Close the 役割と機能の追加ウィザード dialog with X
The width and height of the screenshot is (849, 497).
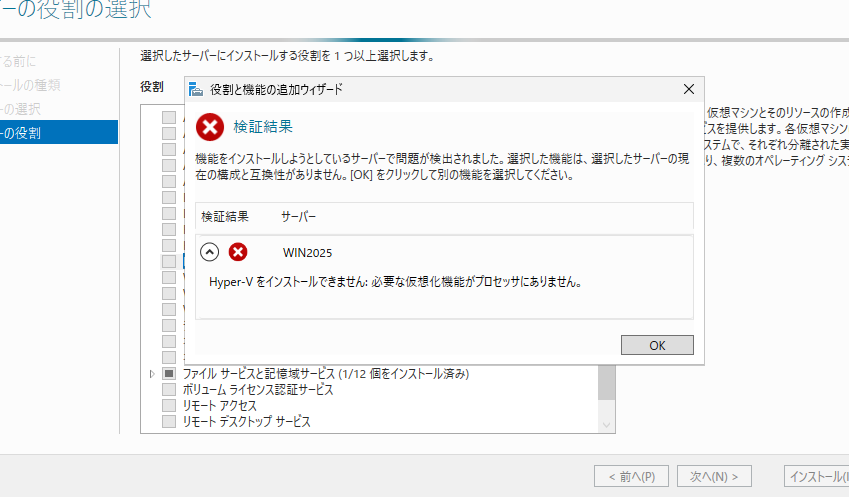coord(688,89)
